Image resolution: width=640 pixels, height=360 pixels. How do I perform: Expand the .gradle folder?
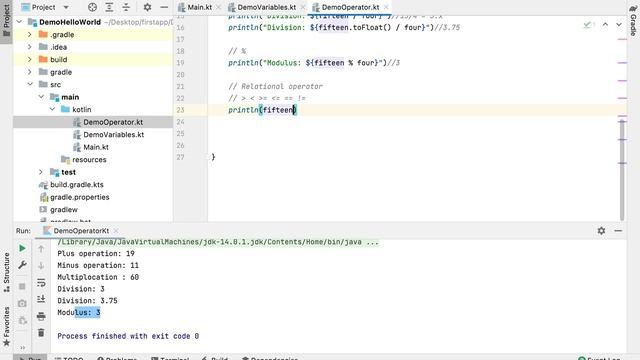click(30, 35)
